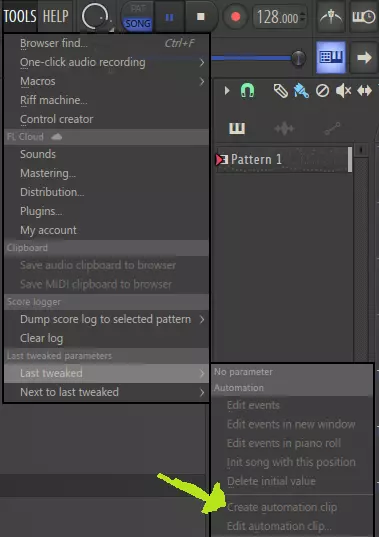Open Mastering... menu entry
This screenshot has height=537, width=379.
pyautogui.click(x=106, y=173)
